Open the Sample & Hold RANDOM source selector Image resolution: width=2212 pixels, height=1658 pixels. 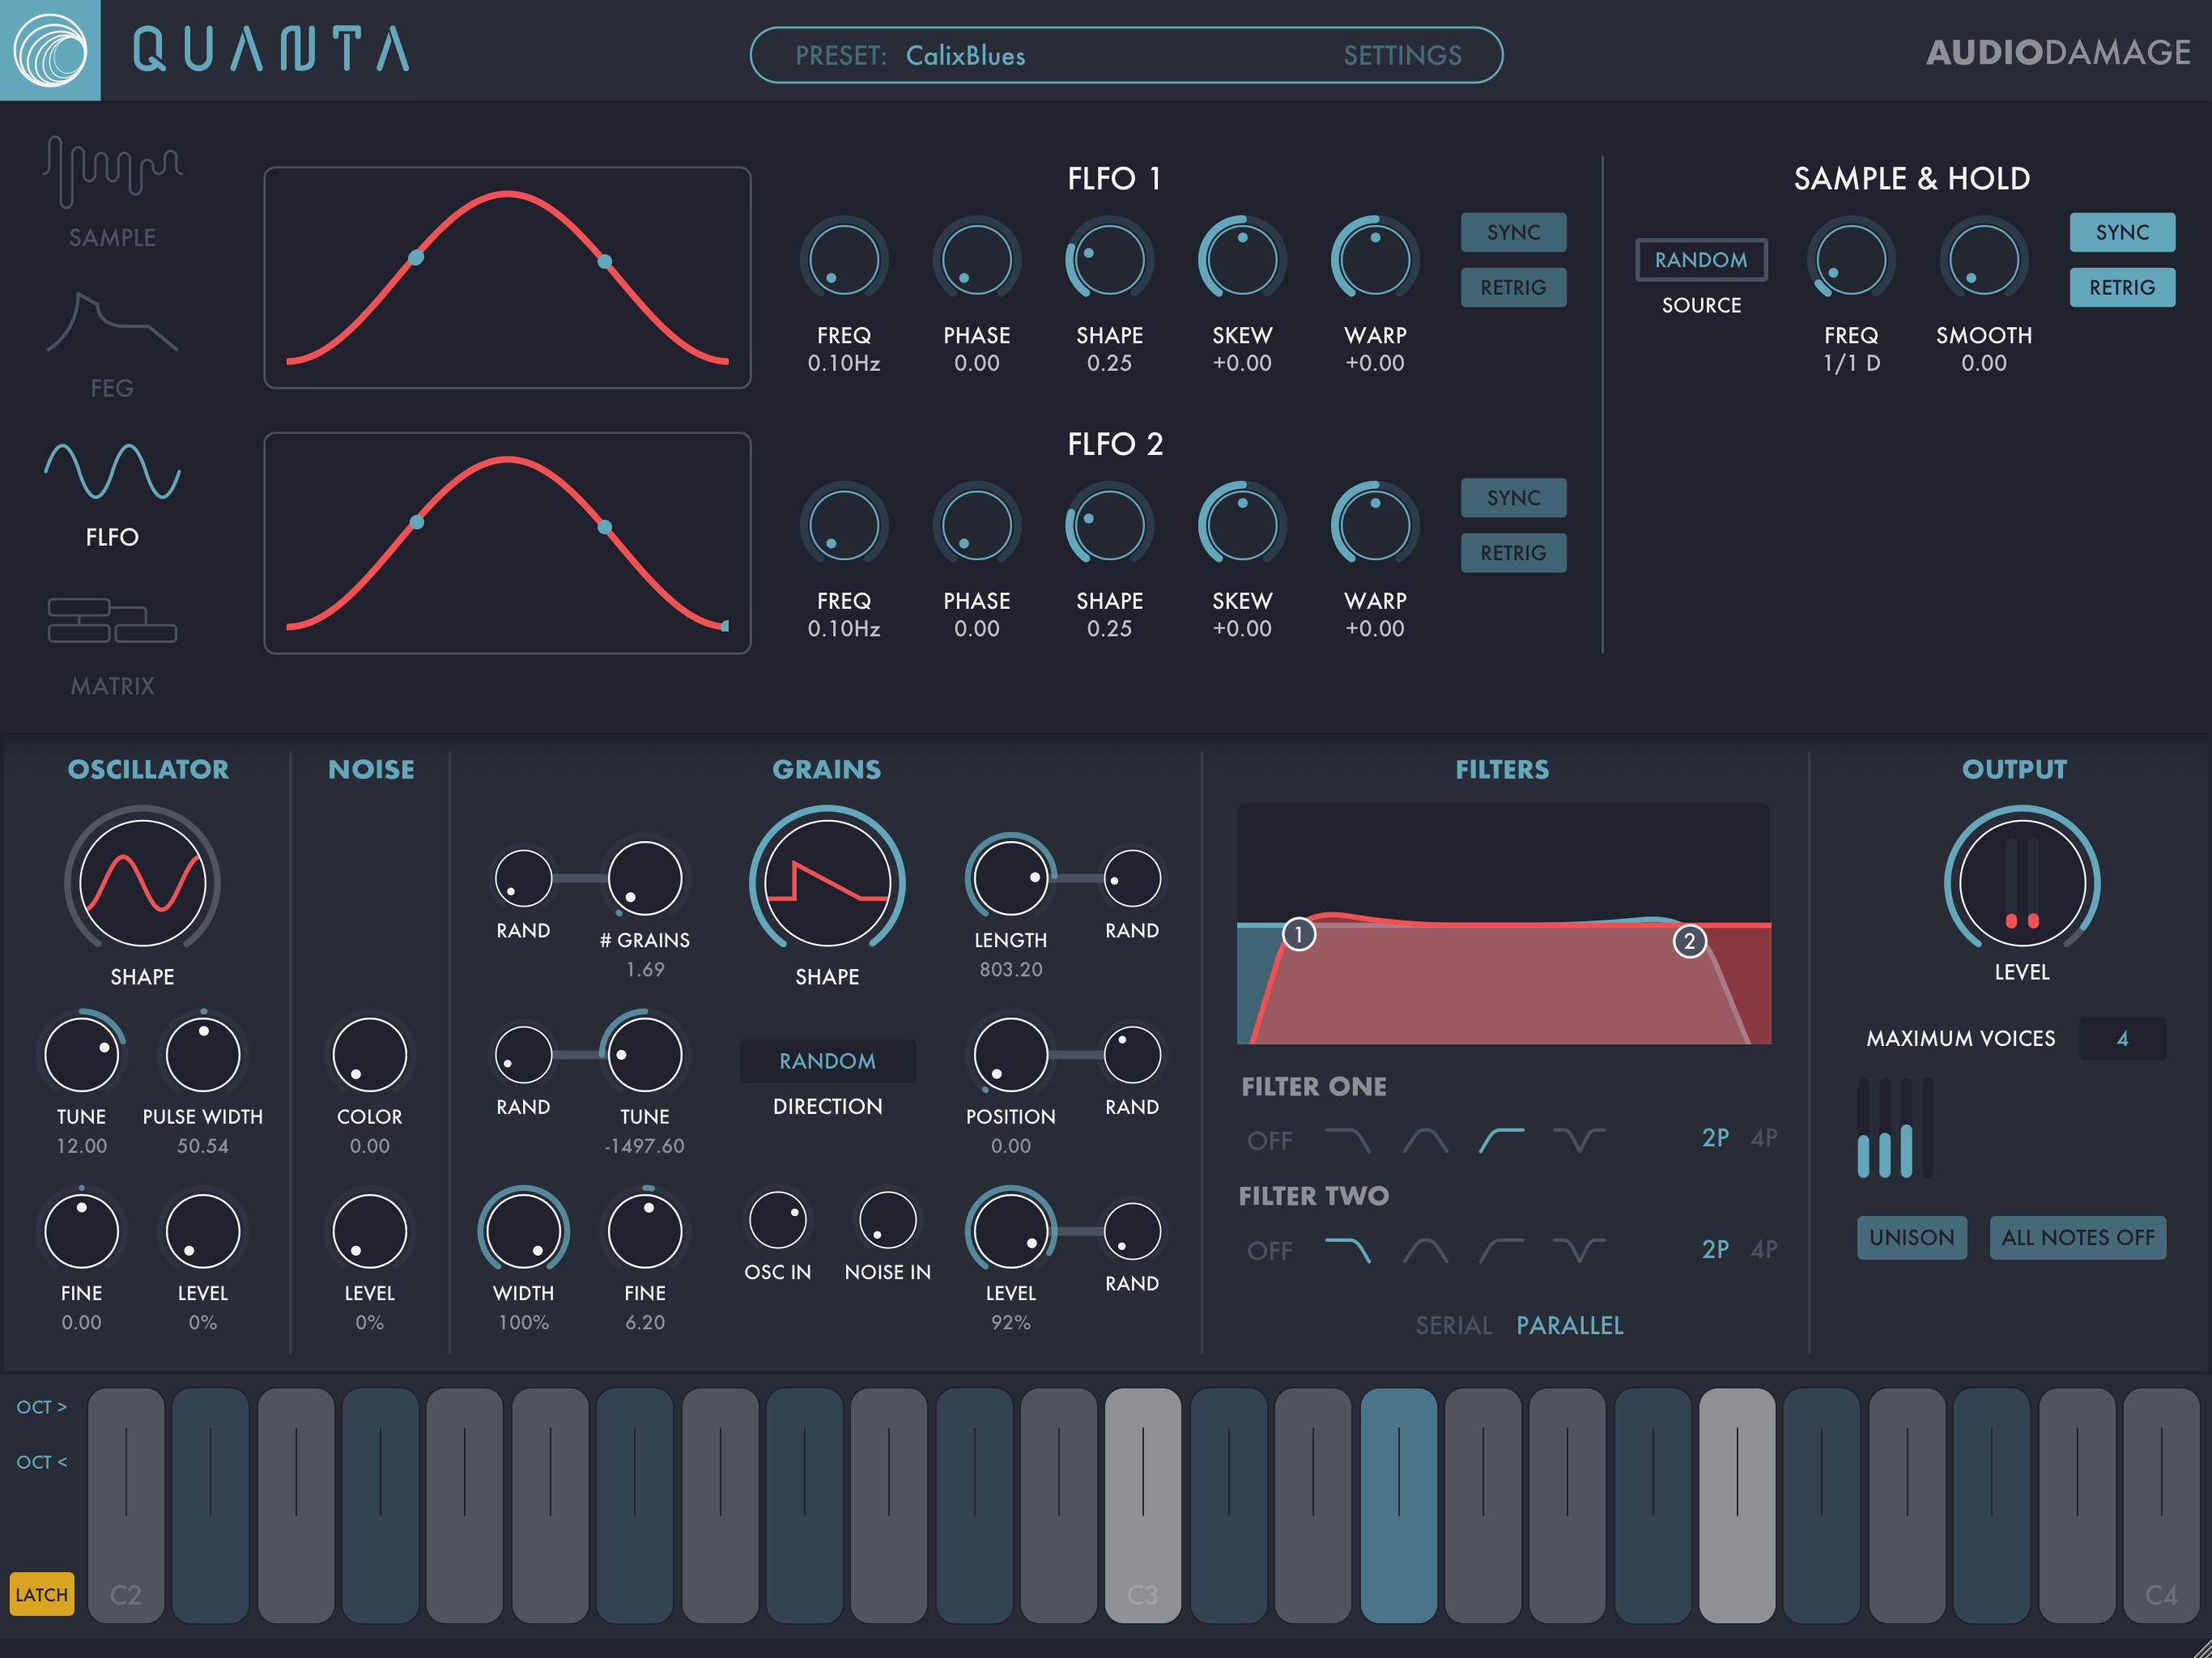1700,260
